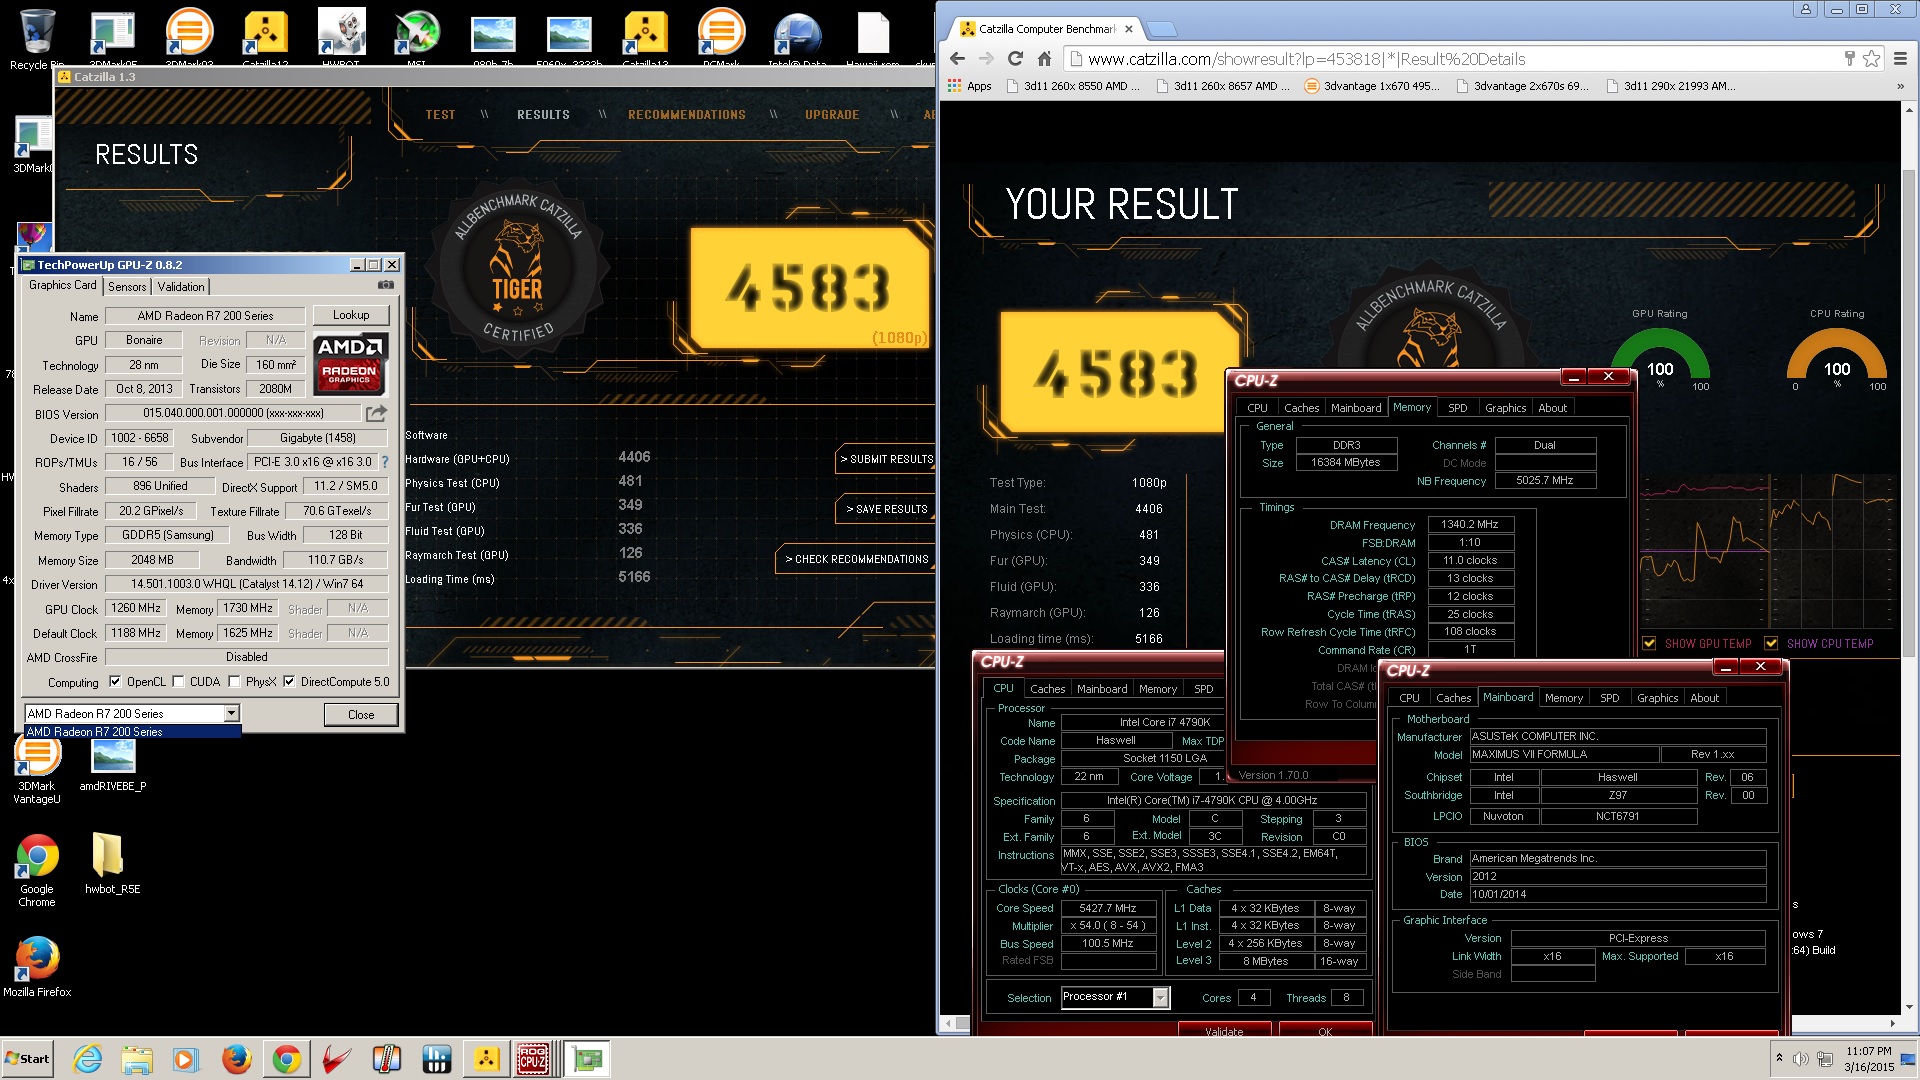Open Mozilla Firefox desktop shortcut
Screen dimensions: 1920x1080
tap(37, 966)
